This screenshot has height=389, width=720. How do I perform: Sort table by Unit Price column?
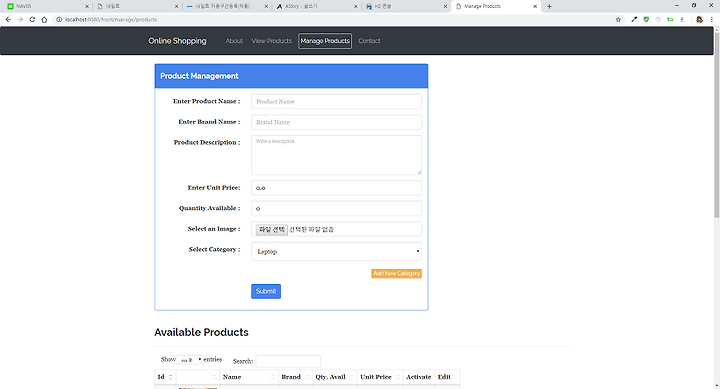pos(380,377)
